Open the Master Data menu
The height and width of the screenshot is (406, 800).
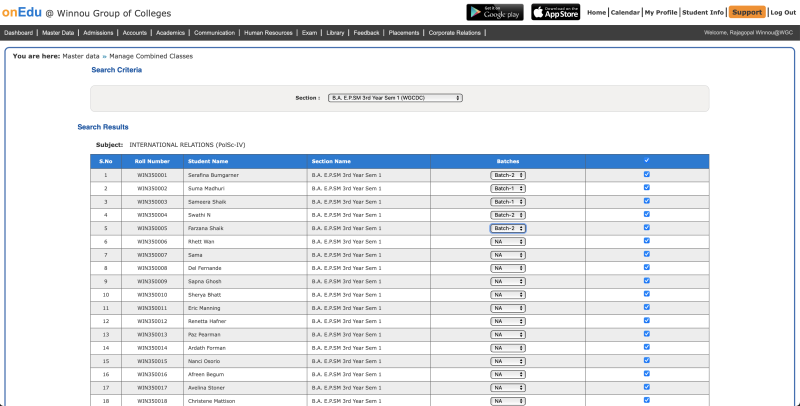point(59,33)
